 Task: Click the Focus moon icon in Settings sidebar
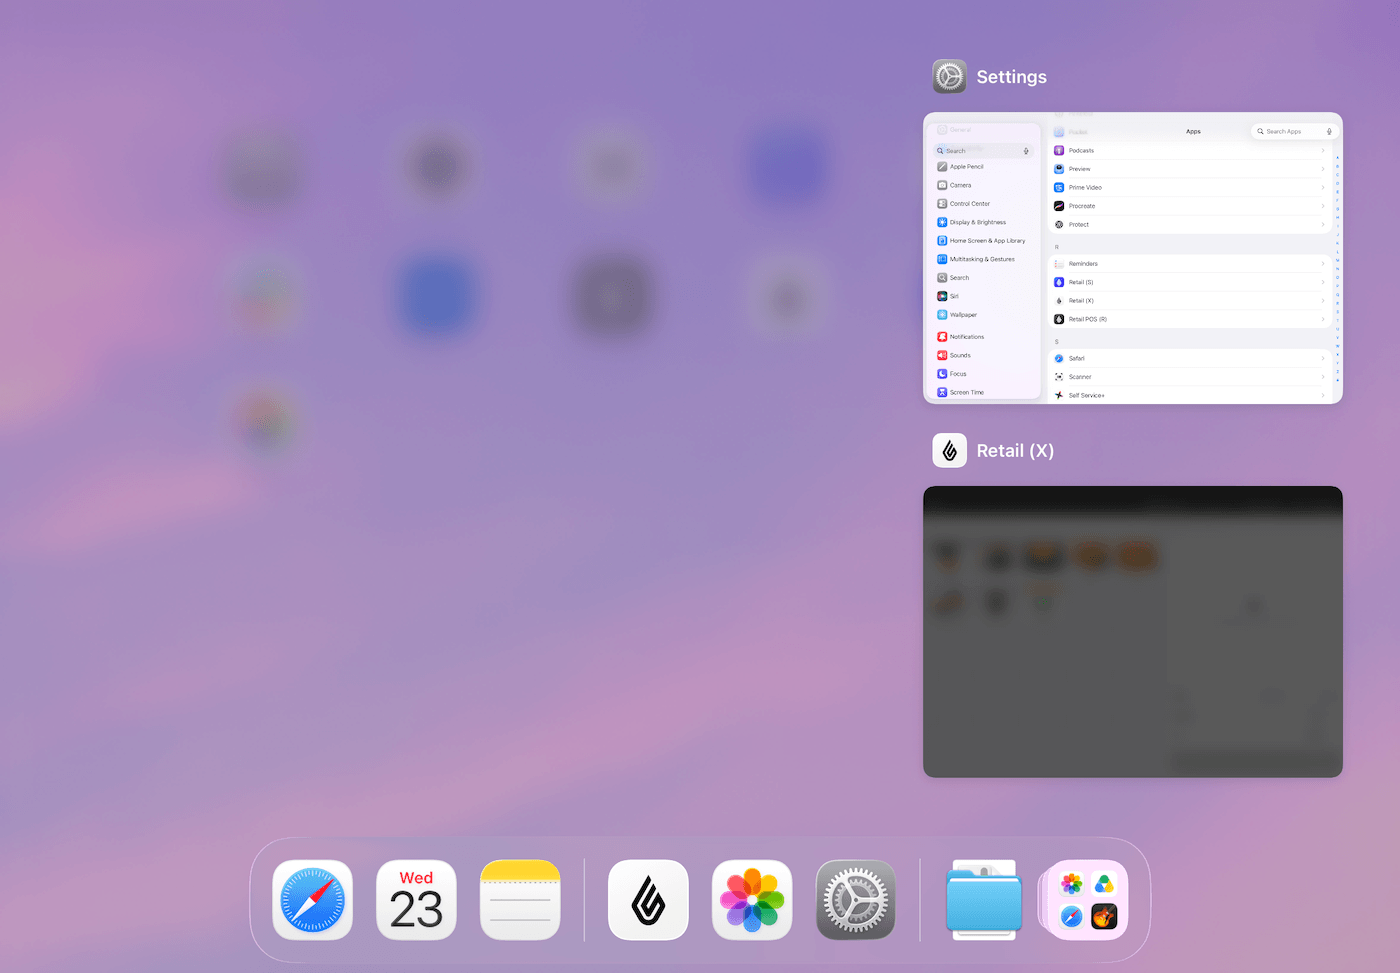coord(942,374)
